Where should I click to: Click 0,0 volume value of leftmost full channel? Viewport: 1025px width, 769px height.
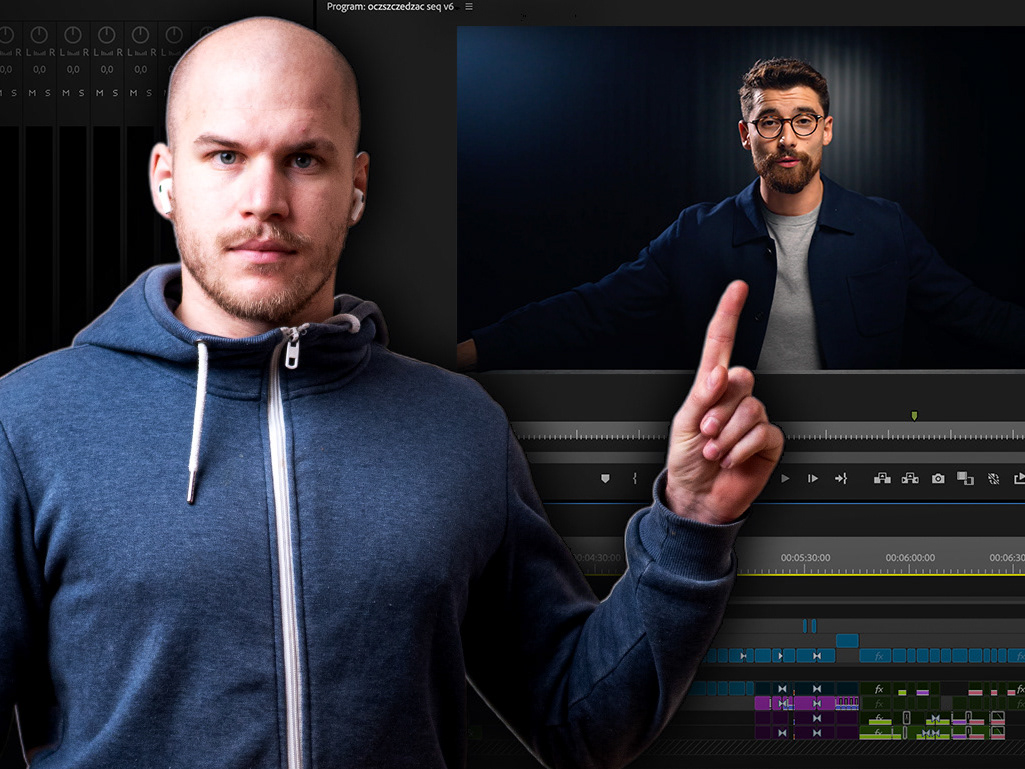point(39,69)
